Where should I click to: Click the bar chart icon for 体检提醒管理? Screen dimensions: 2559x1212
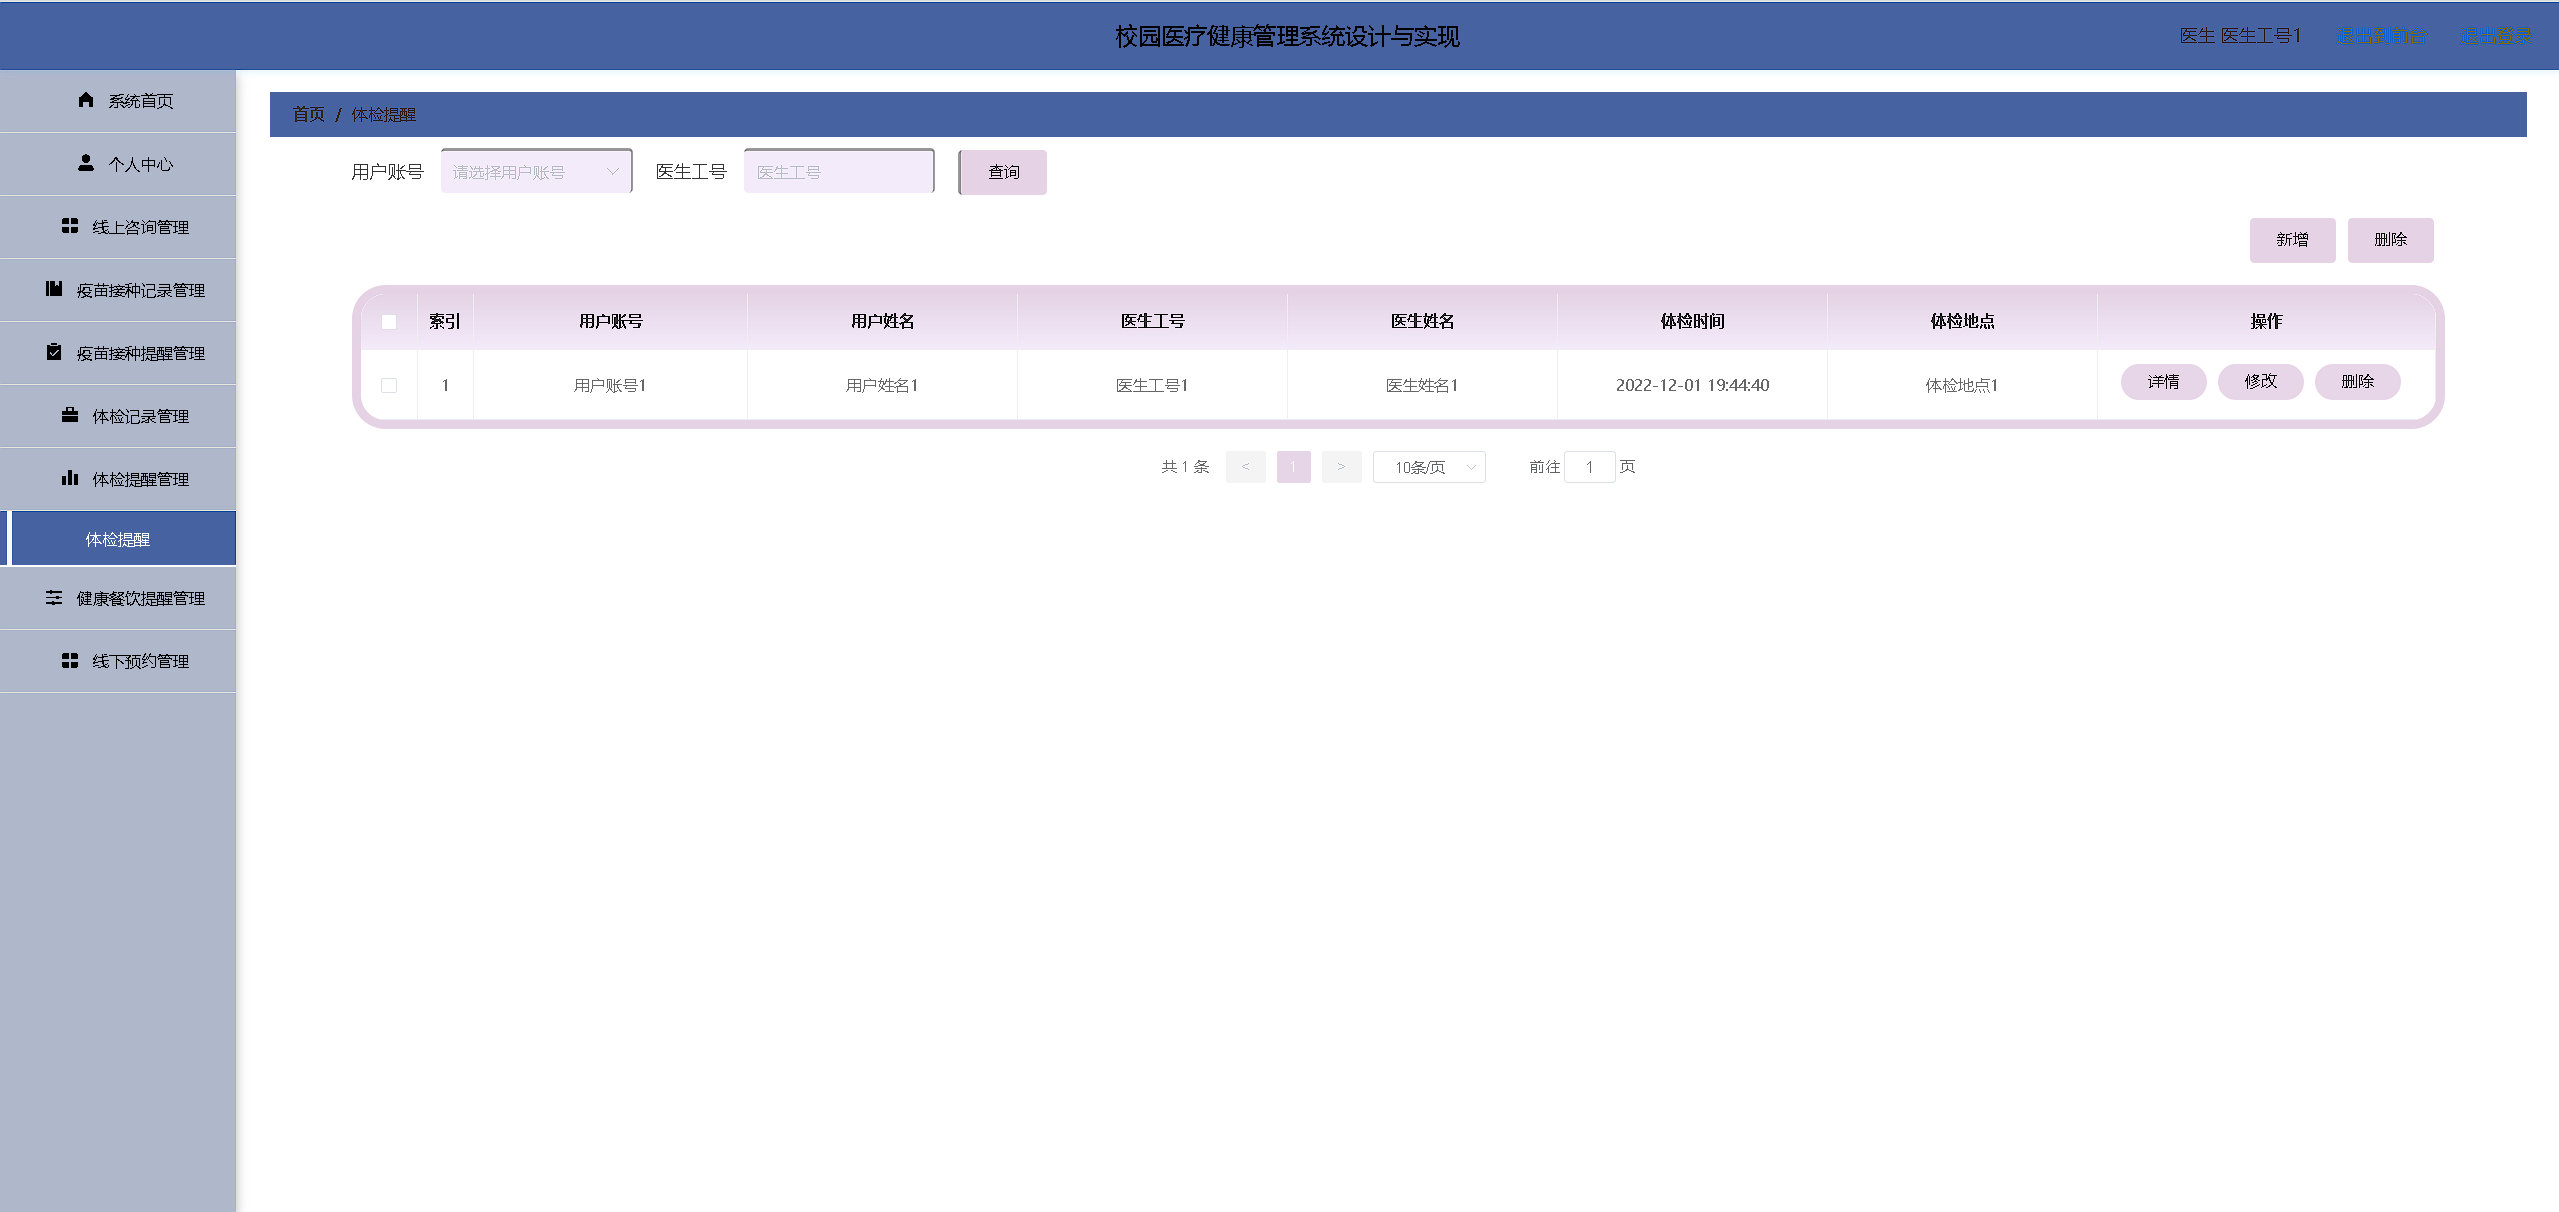coord(70,478)
